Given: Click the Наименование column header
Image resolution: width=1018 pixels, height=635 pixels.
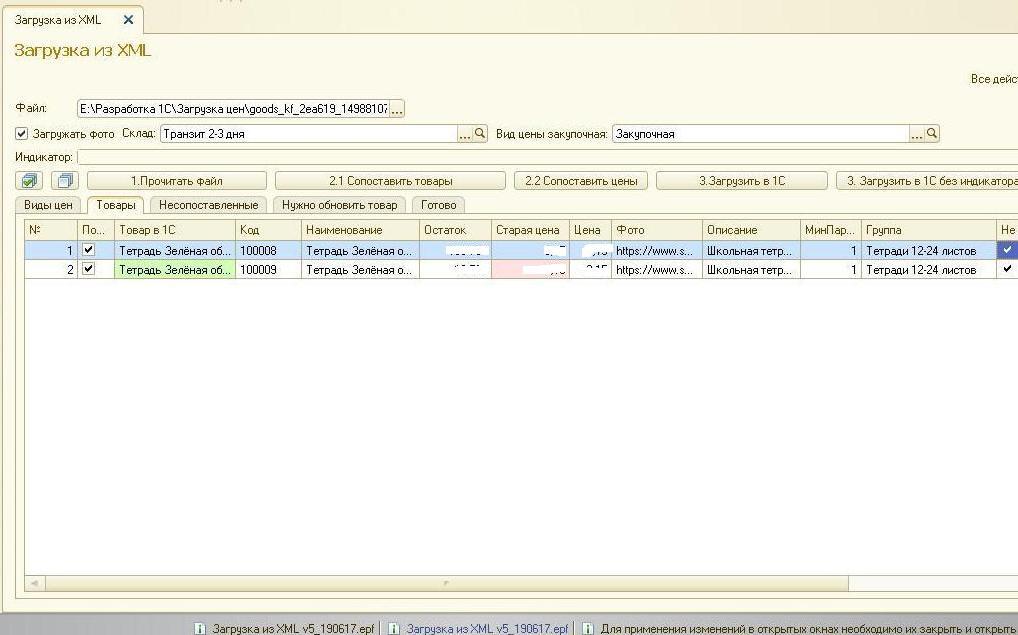Looking at the screenshot, I should pos(360,230).
